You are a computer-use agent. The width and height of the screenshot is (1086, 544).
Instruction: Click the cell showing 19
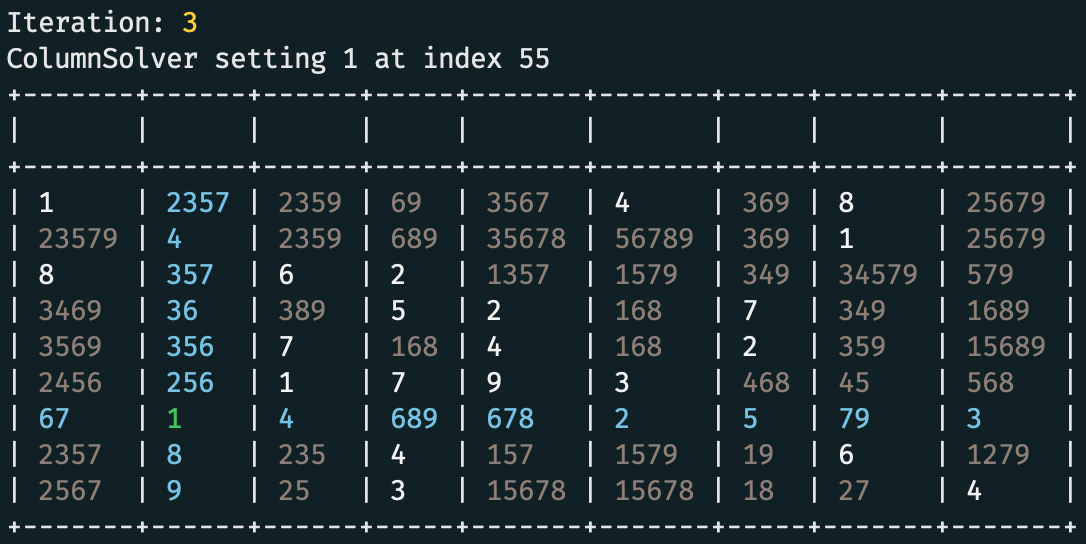pyautogui.click(x=758, y=455)
